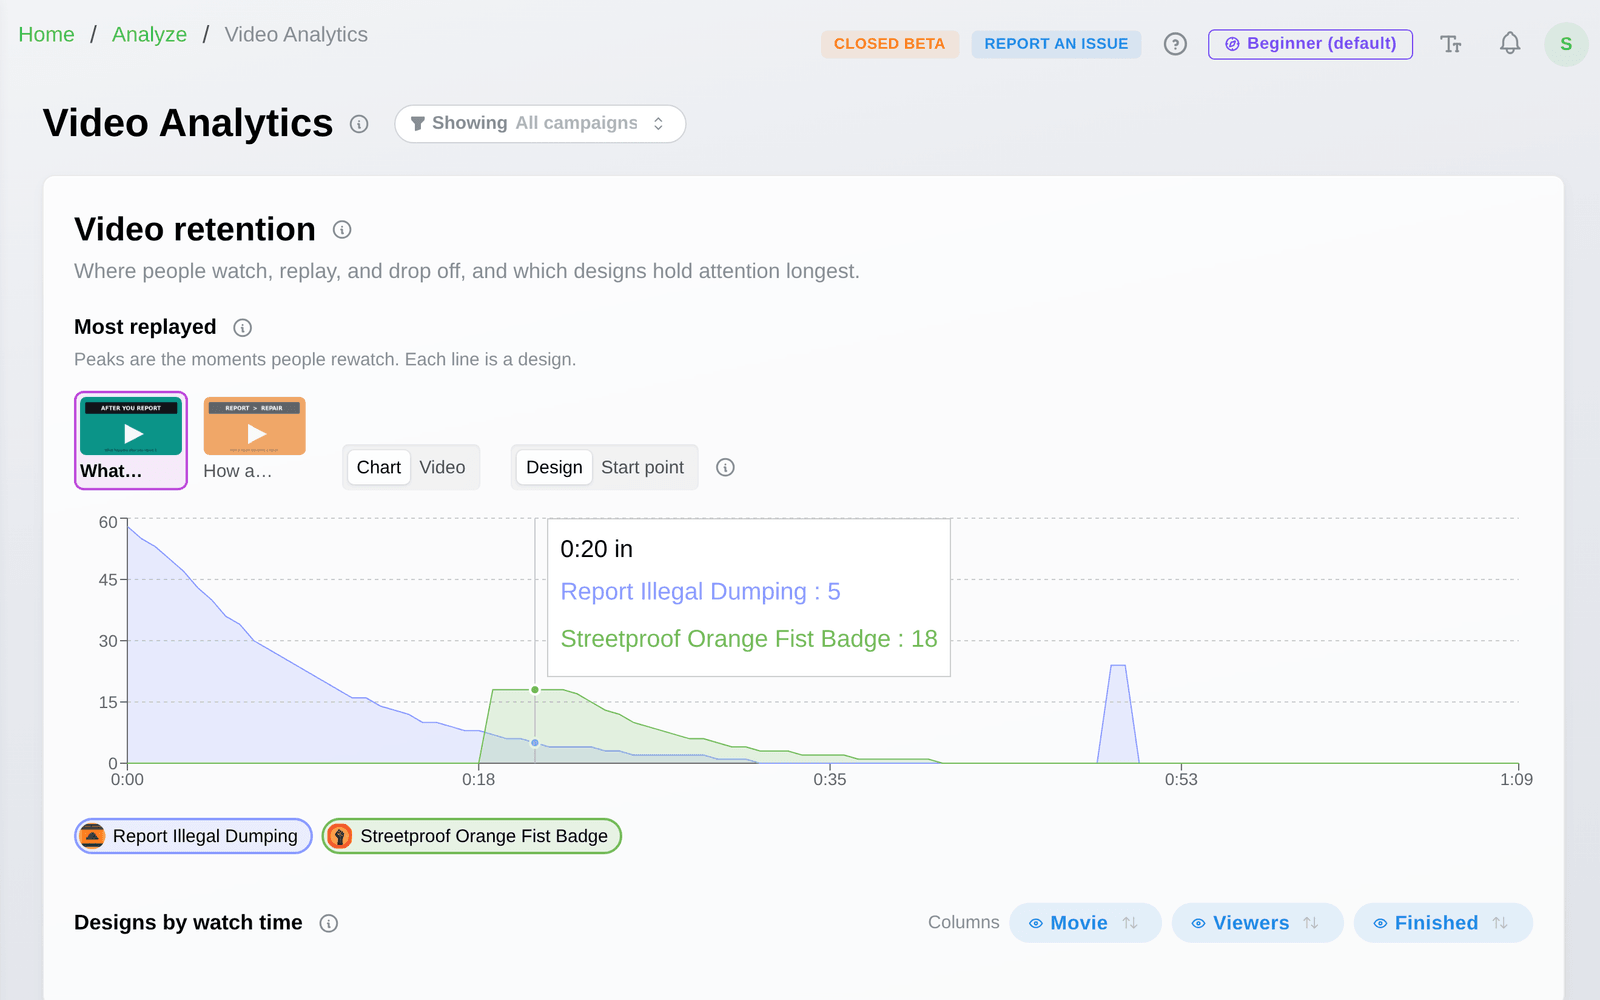Viewport: 1600px width, 1000px height.
Task: Click the '1:09' axis label
Action: click(x=1516, y=780)
